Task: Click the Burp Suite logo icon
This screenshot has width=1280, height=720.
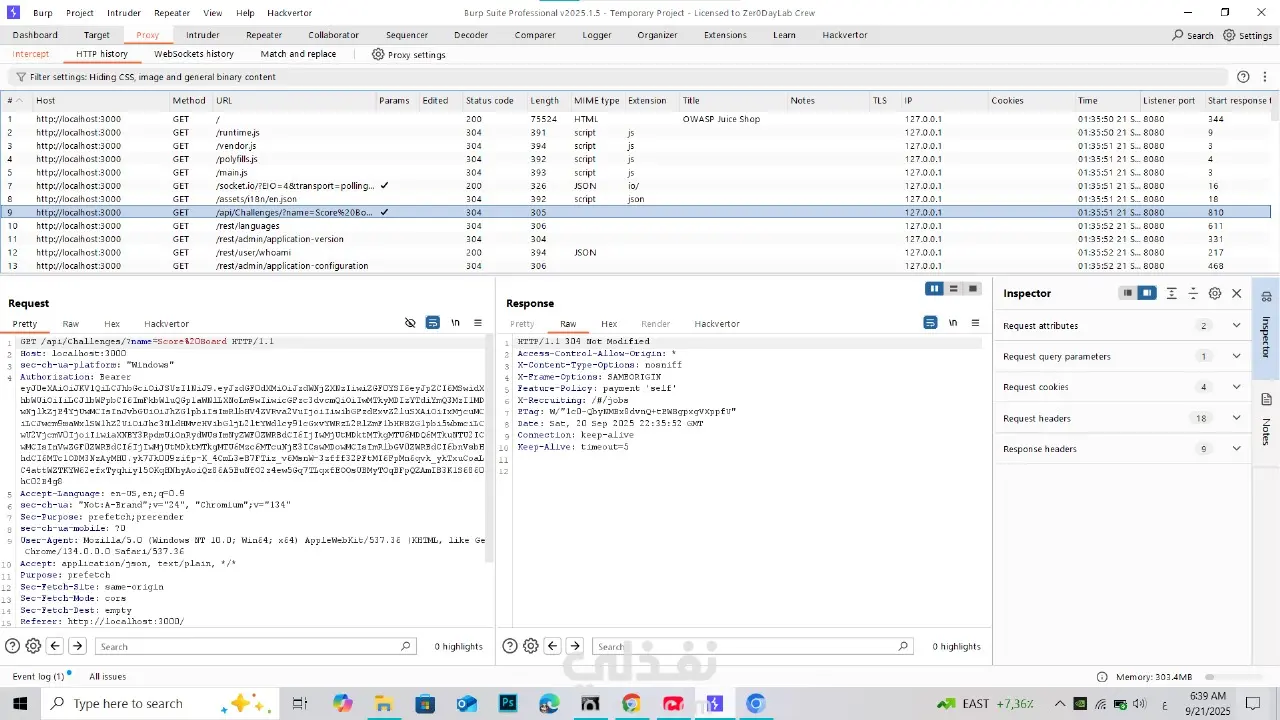Action: point(14,13)
